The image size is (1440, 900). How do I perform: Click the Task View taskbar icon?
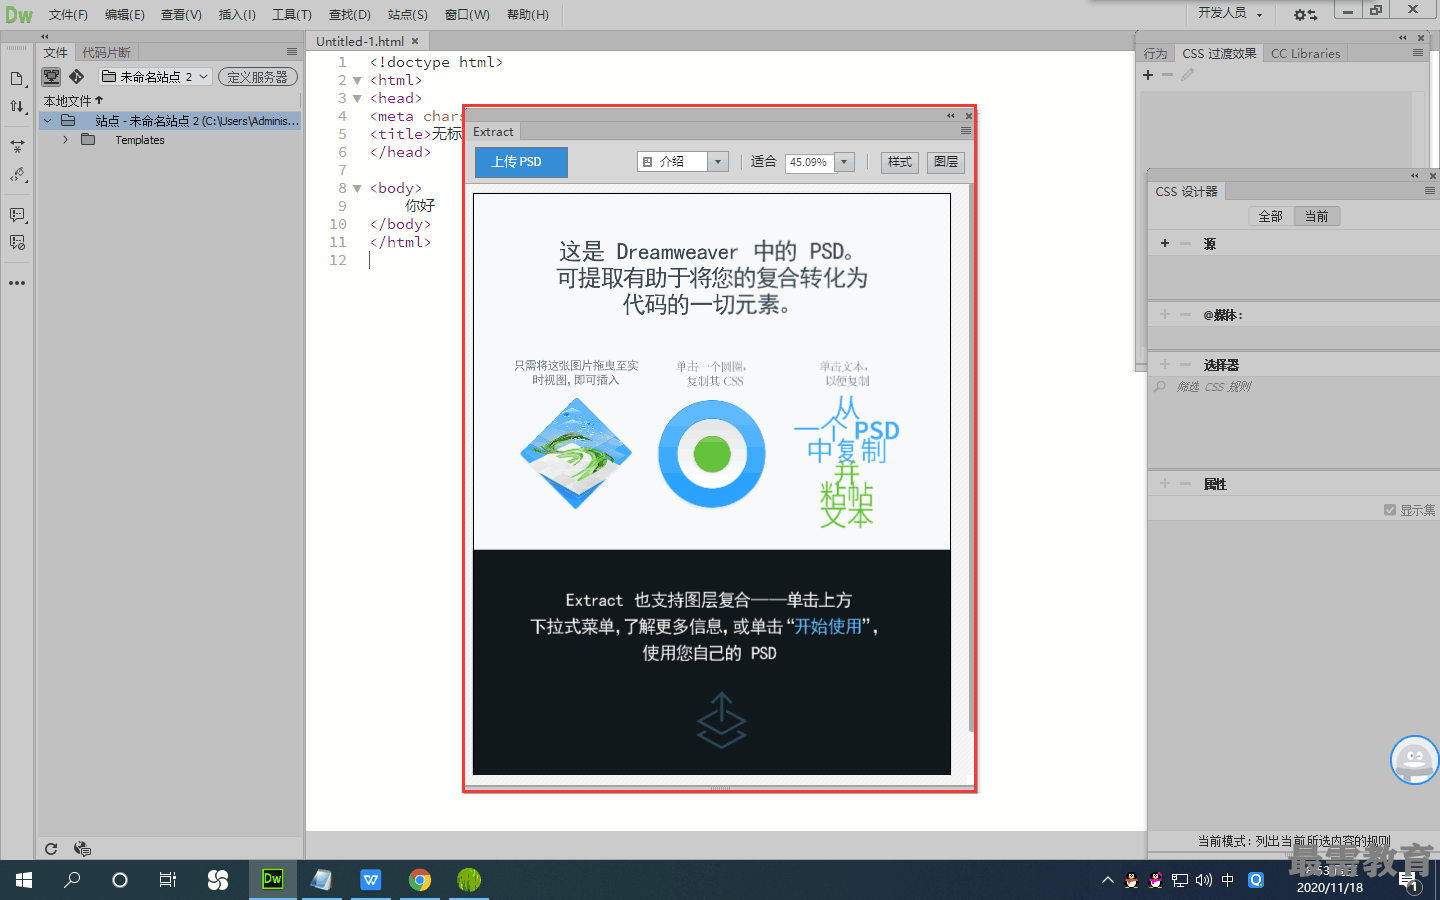[x=168, y=879]
